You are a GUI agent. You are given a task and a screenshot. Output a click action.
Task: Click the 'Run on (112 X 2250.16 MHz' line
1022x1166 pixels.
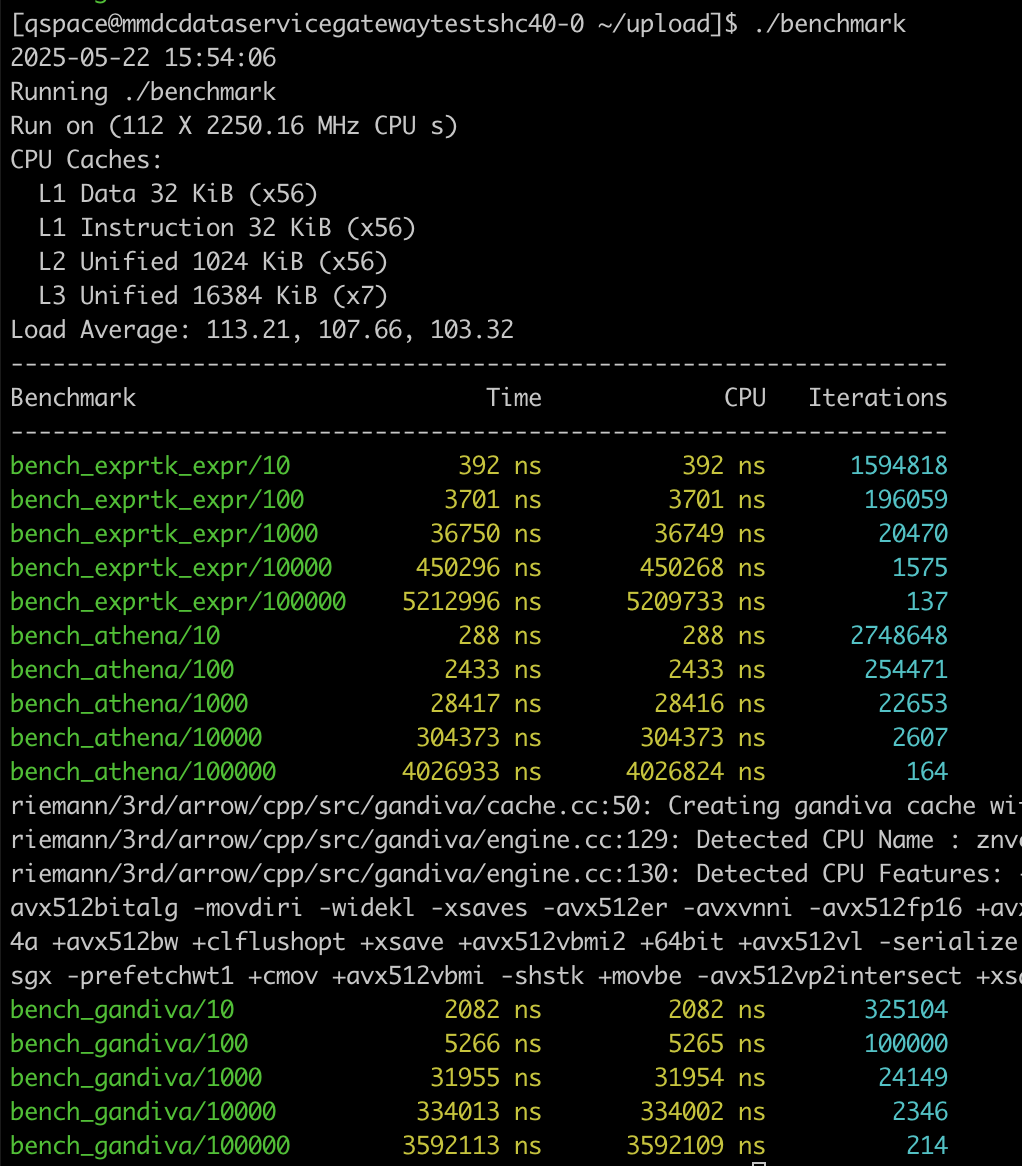point(234,126)
